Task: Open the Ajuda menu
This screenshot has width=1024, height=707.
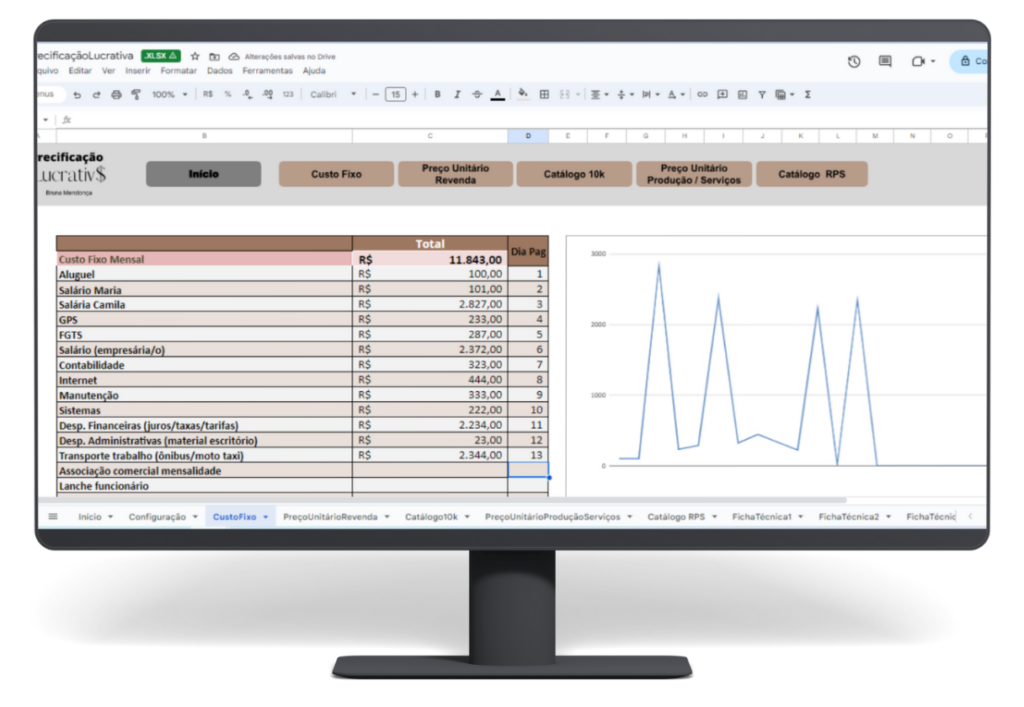Action: [x=314, y=71]
